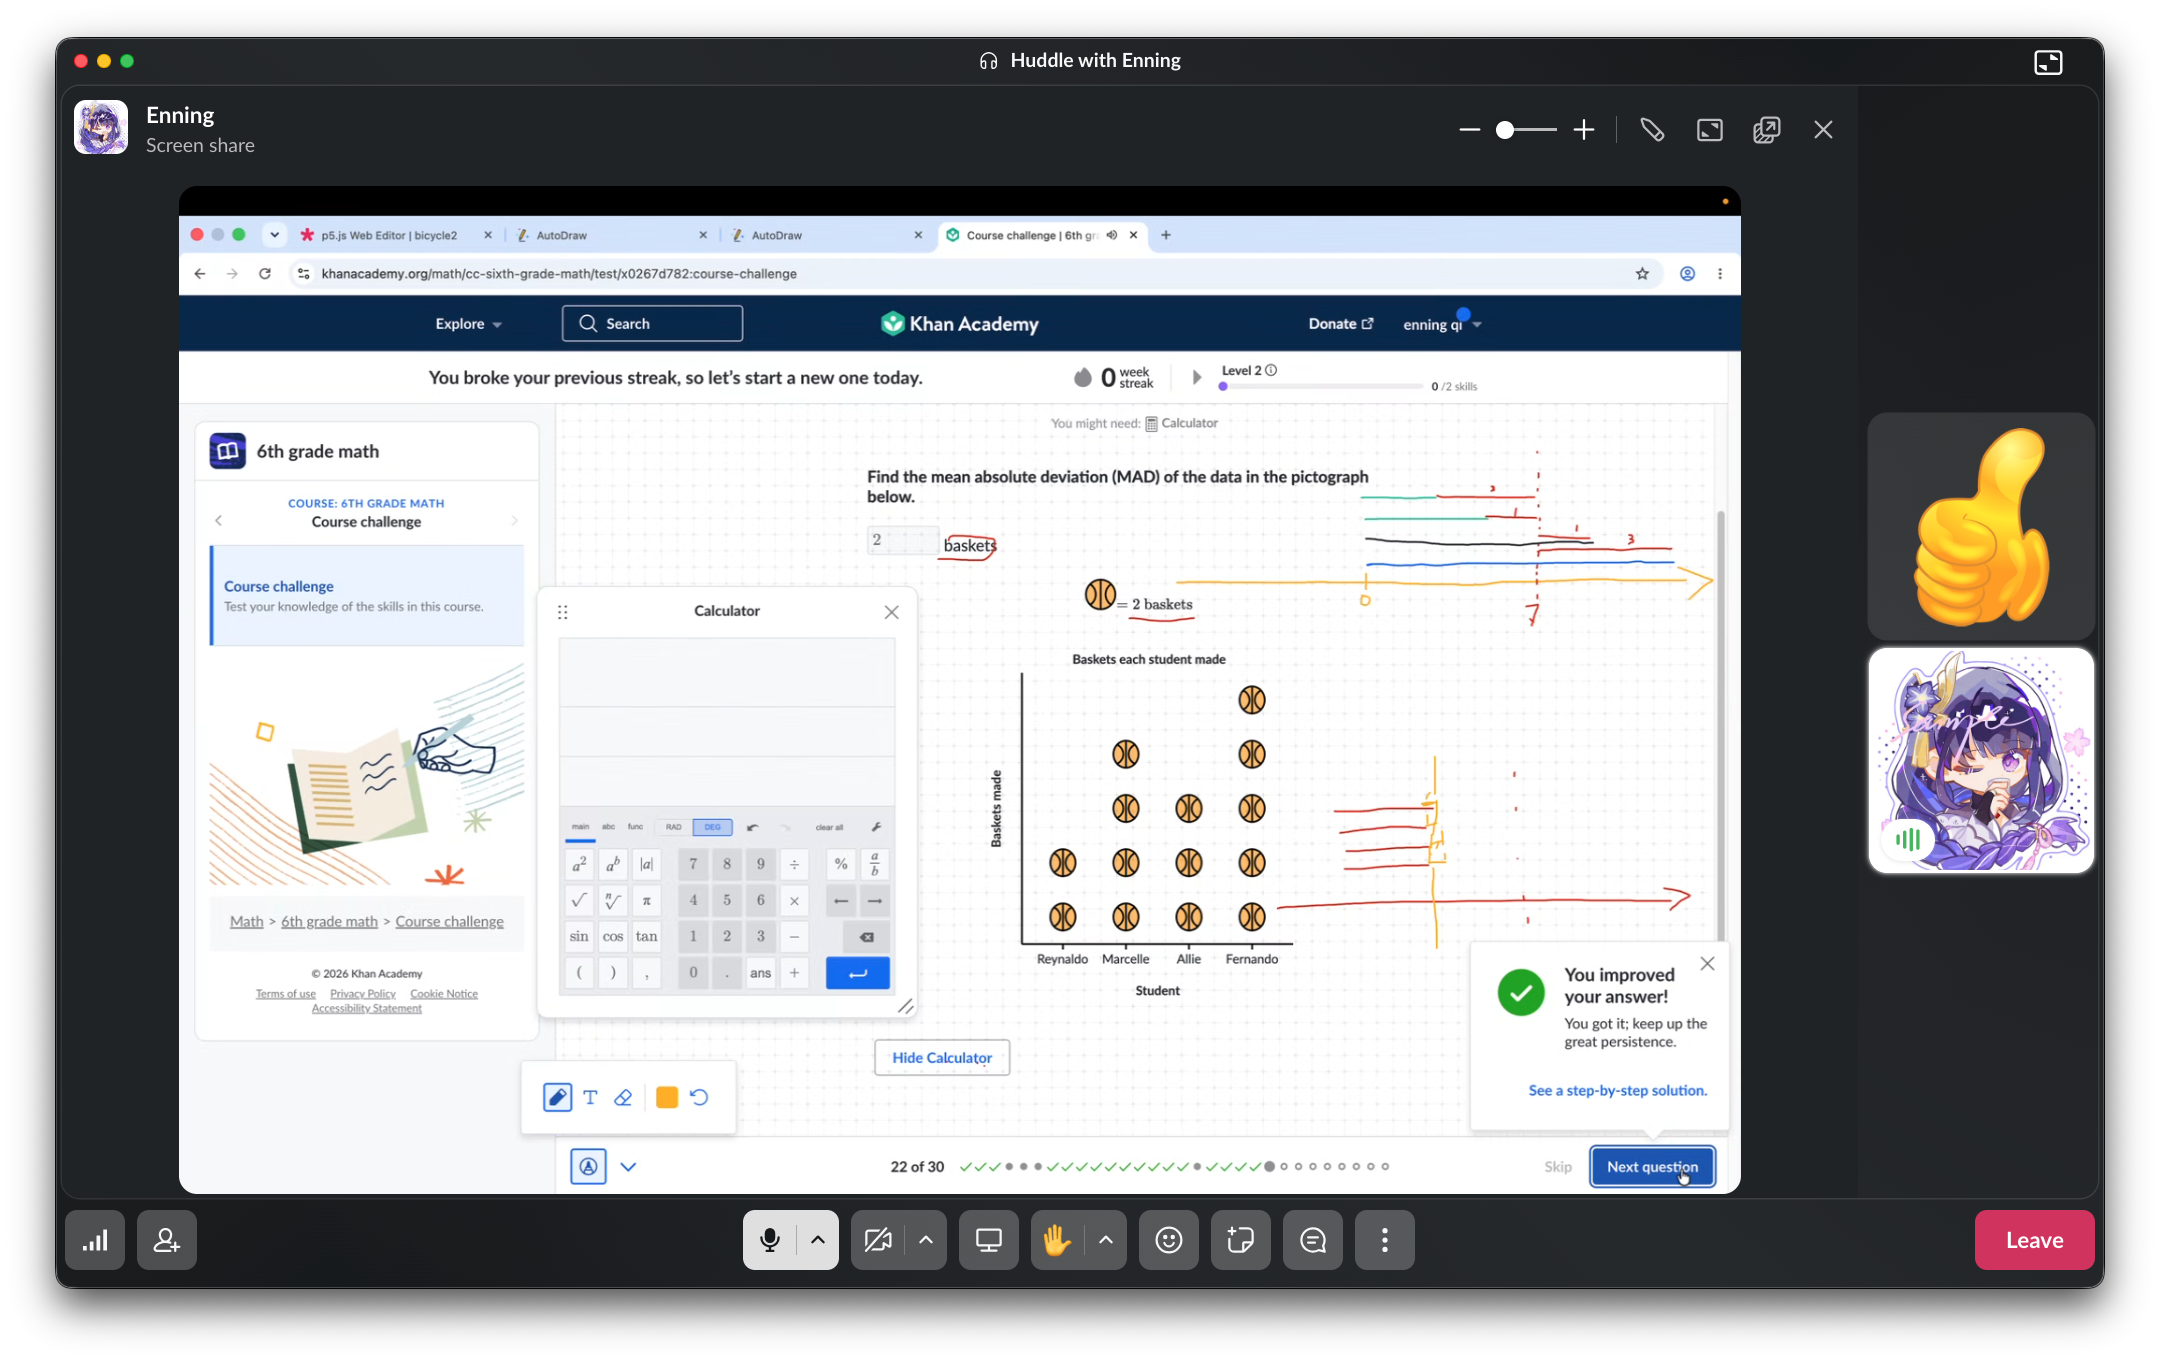The height and width of the screenshot is (1362, 2160).
Task: Go to previous course unit chevron
Action: [219, 521]
